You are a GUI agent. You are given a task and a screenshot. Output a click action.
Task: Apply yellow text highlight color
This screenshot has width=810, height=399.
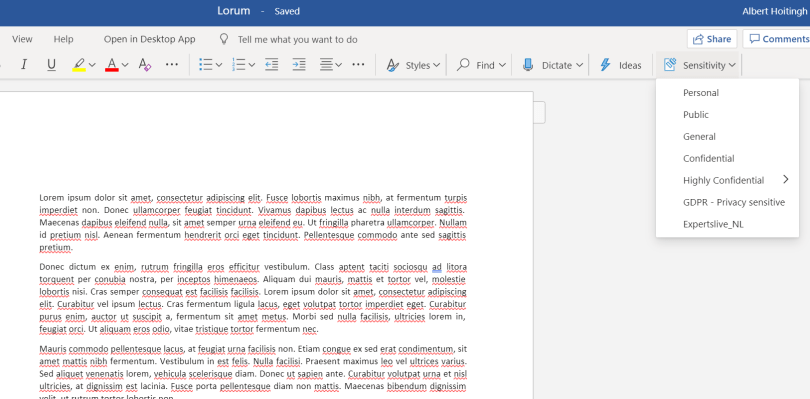pyautogui.click(x=79, y=65)
